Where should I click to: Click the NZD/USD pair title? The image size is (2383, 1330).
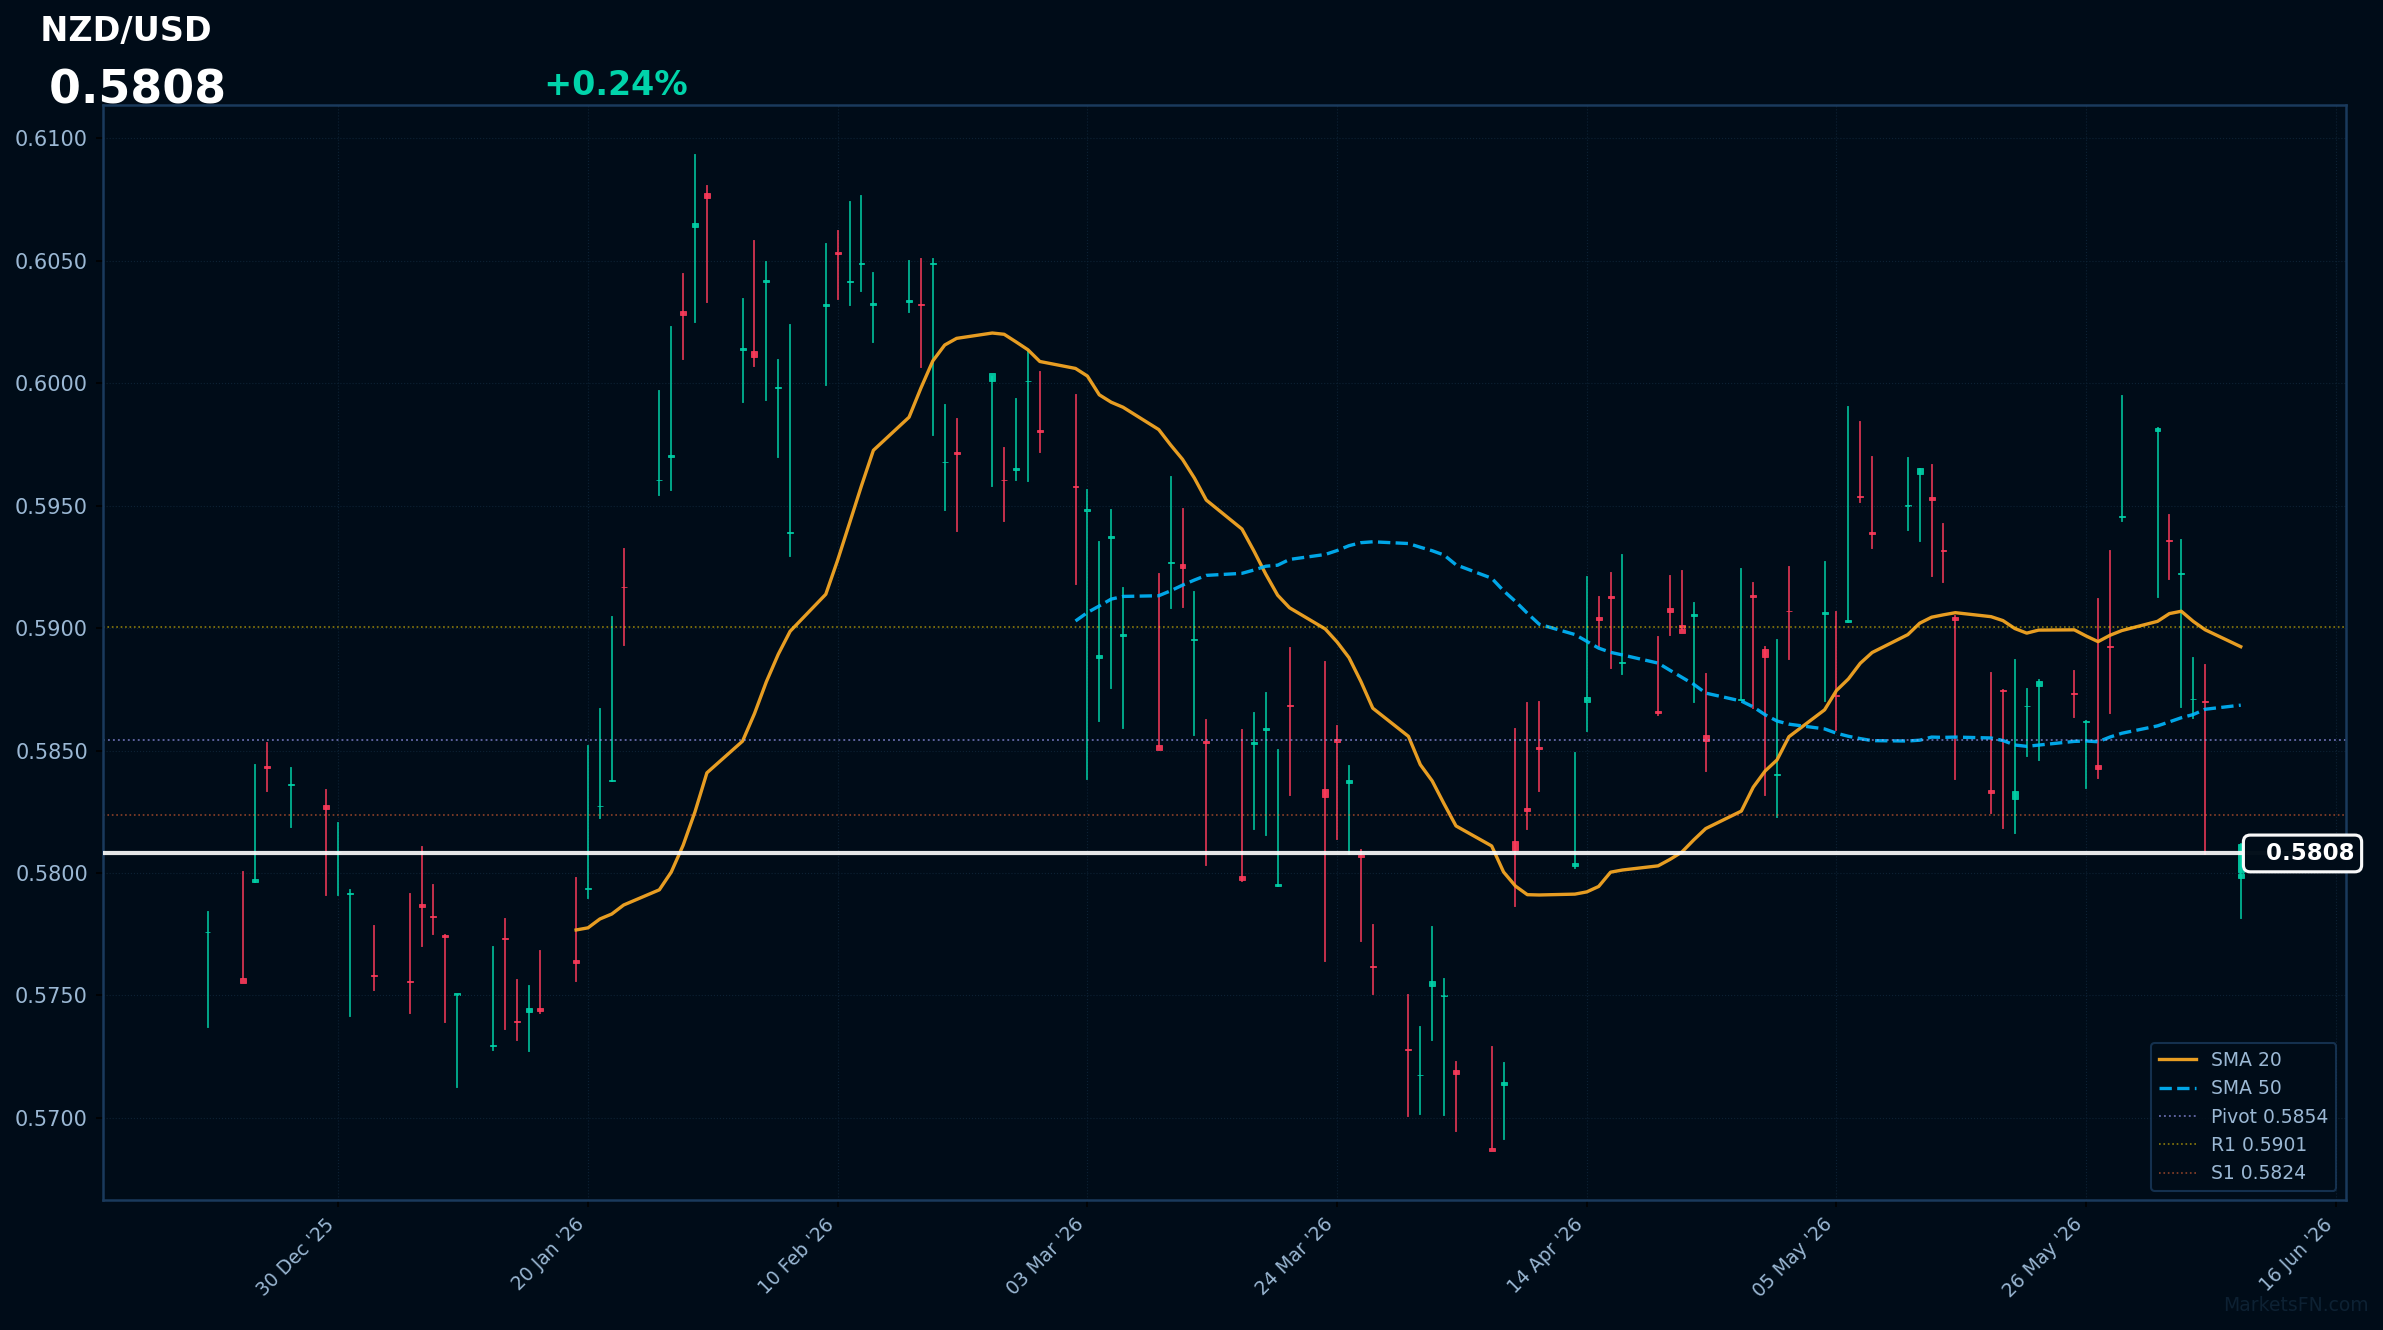pos(126,30)
